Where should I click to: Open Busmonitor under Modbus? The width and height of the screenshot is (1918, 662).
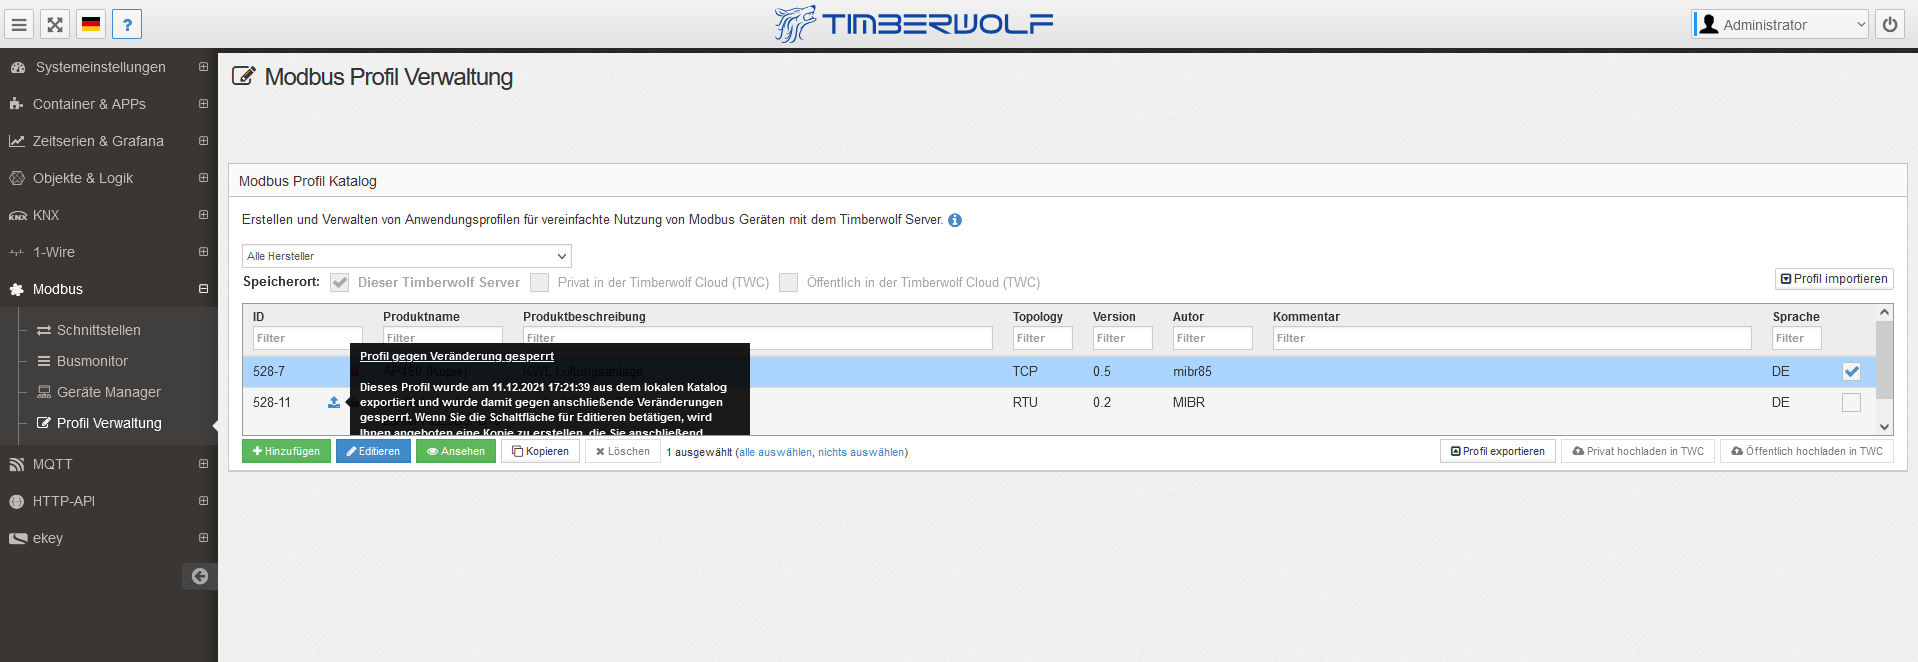click(x=92, y=361)
